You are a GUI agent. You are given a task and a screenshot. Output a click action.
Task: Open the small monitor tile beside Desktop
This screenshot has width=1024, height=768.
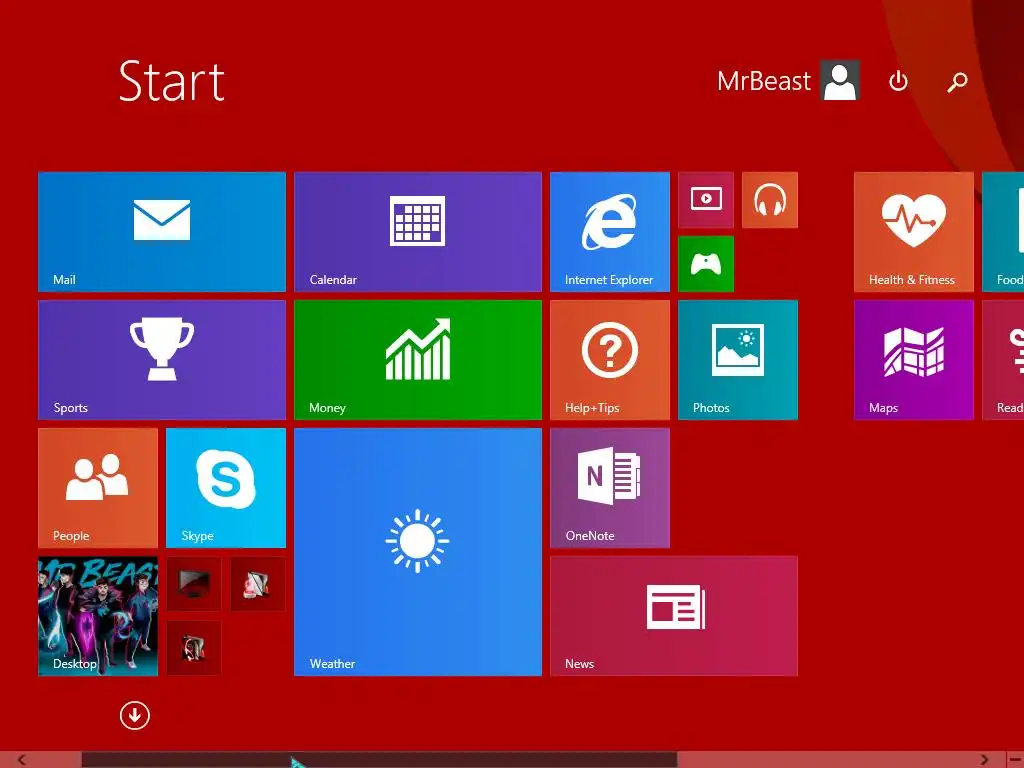pos(194,584)
